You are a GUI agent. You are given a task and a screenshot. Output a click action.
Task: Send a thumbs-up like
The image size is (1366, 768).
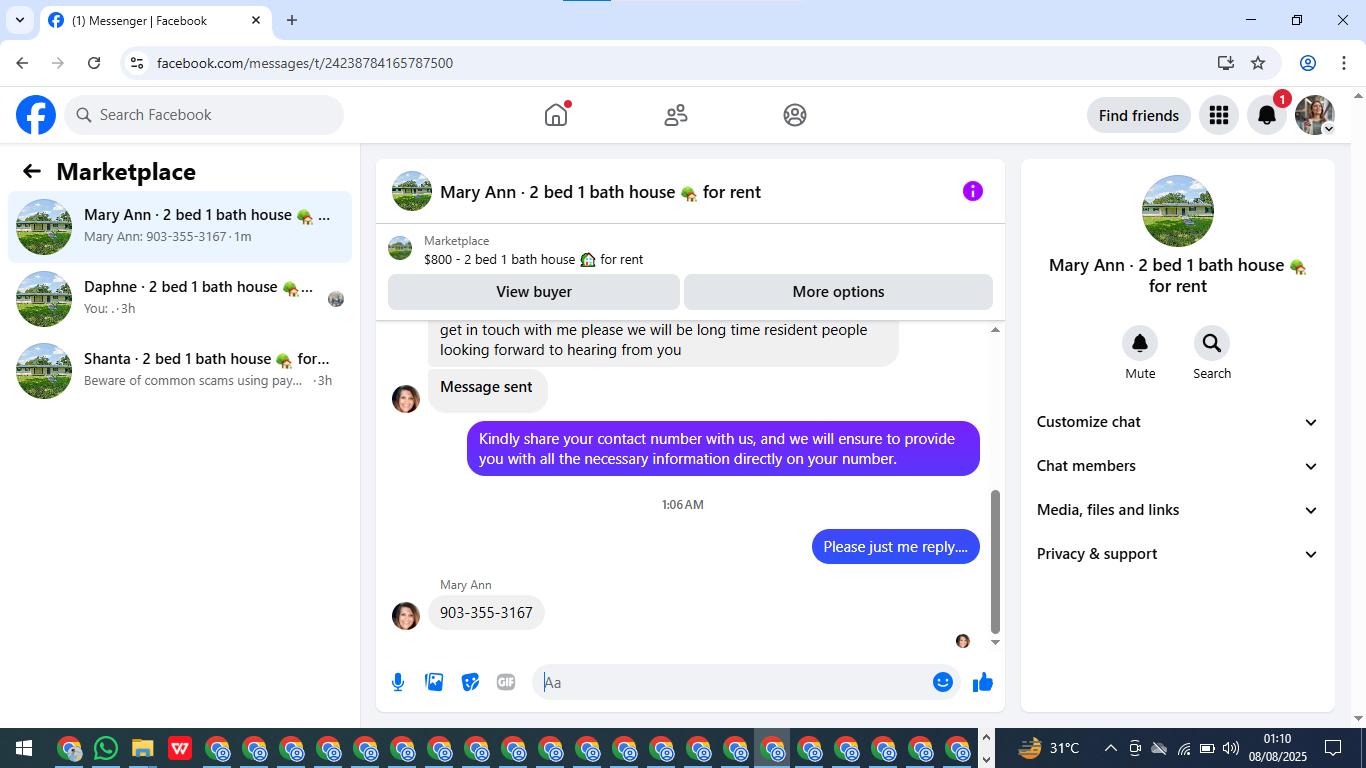[983, 682]
